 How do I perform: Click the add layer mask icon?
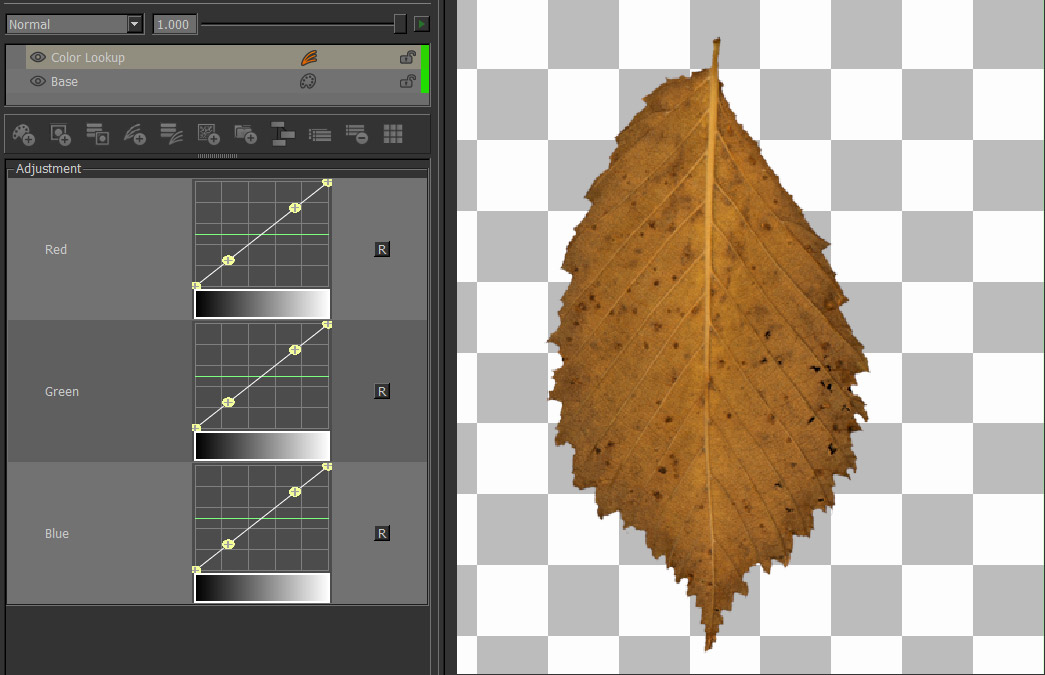click(60, 133)
